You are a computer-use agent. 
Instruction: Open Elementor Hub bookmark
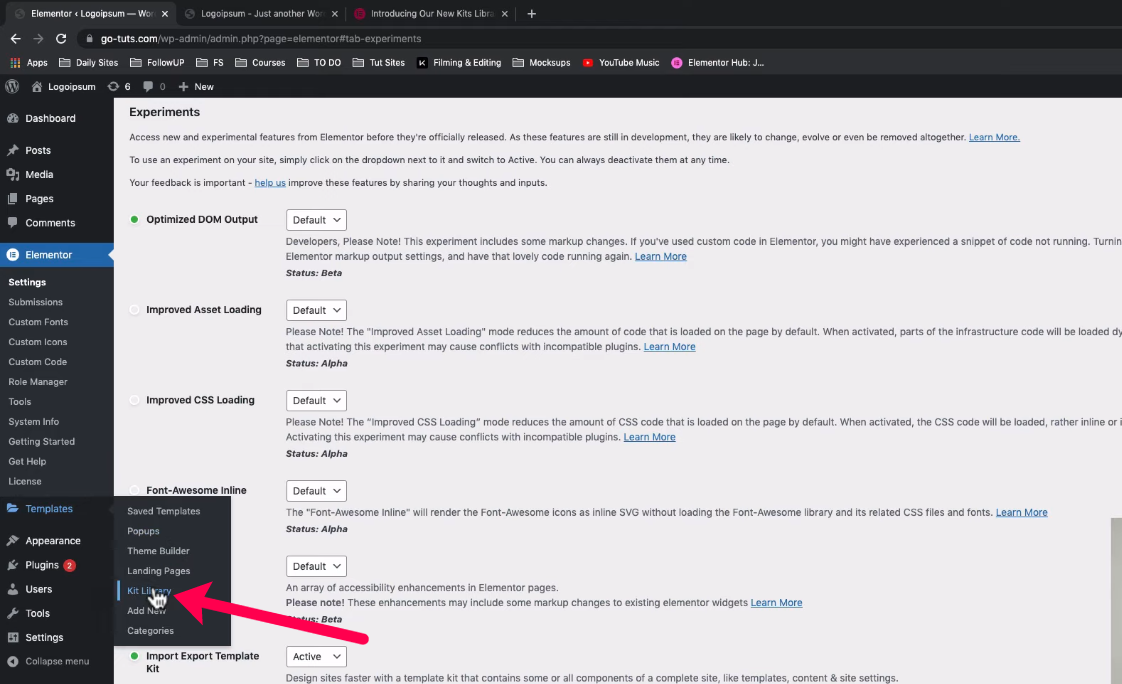pos(718,63)
